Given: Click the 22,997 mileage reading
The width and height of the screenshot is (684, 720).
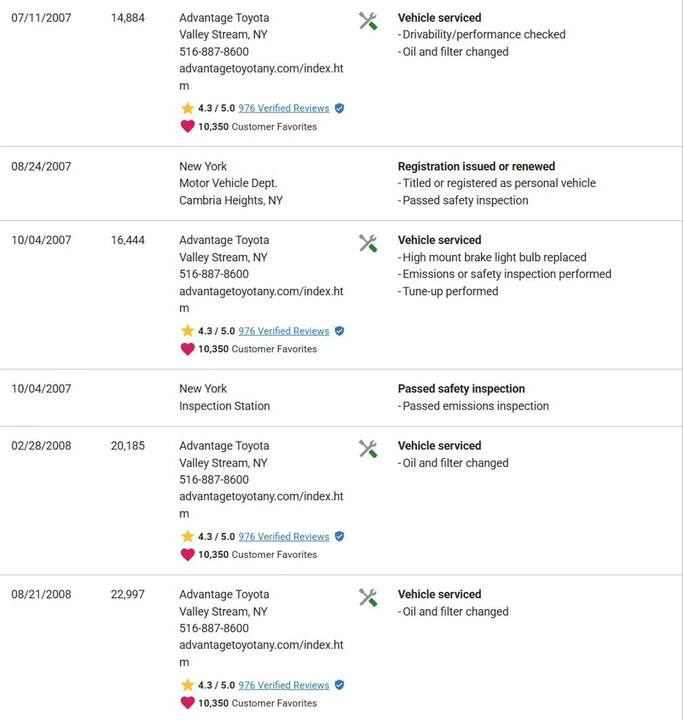Looking at the screenshot, I should (128, 595).
